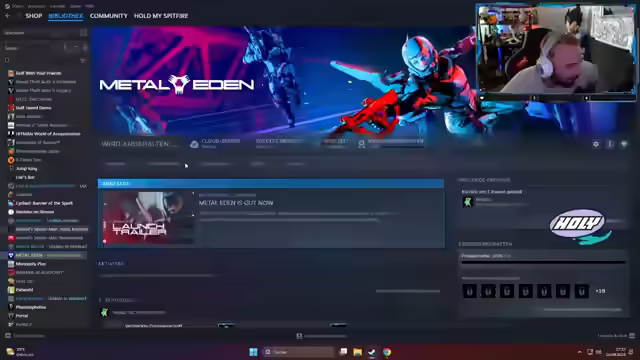Open game settings via the gear icon
The width and height of the screenshot is (640, 360).
click(596, 144)
